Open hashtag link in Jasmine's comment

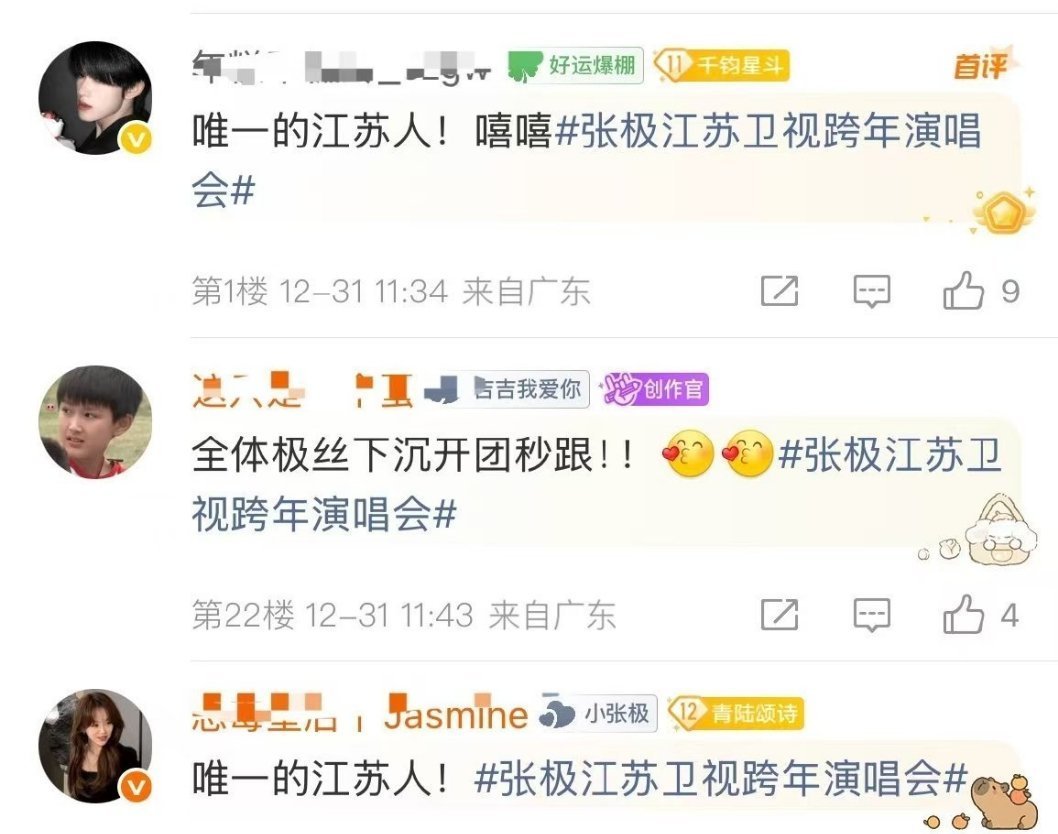tap(722, 779)
